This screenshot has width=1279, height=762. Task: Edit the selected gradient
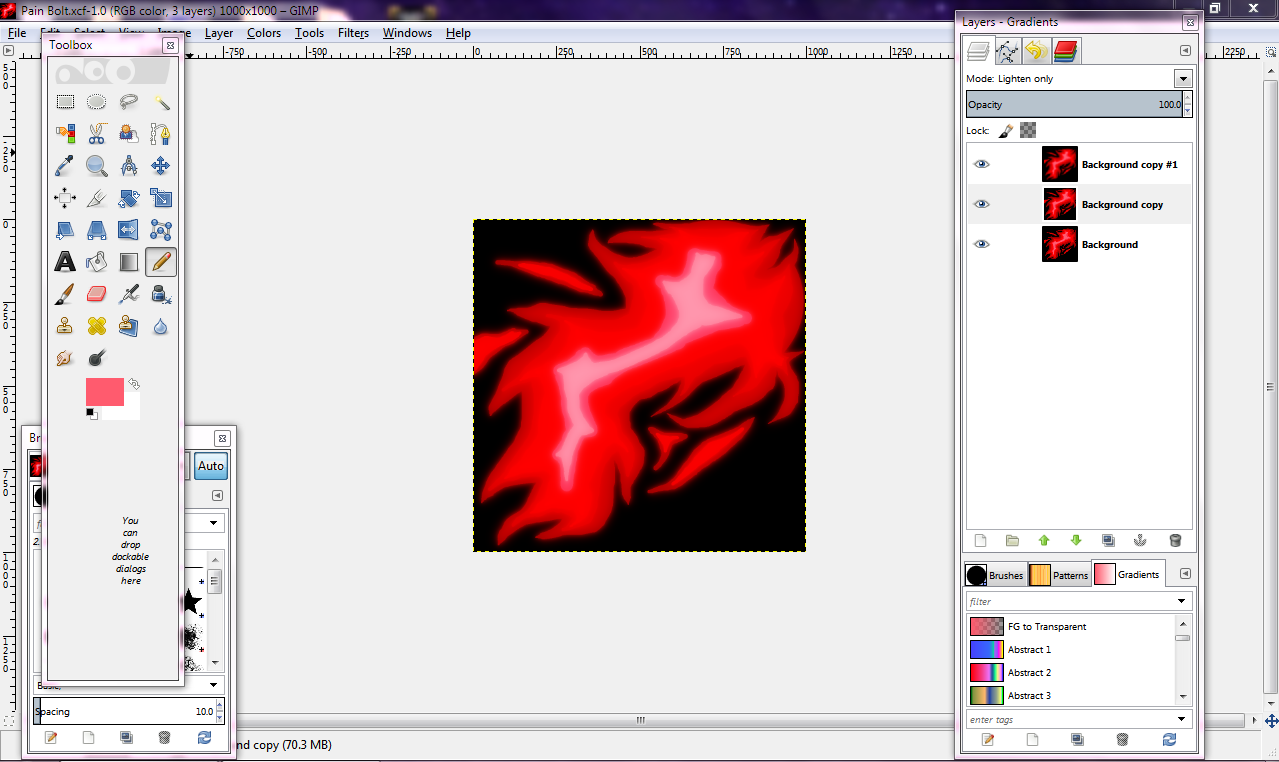[988, 739]
